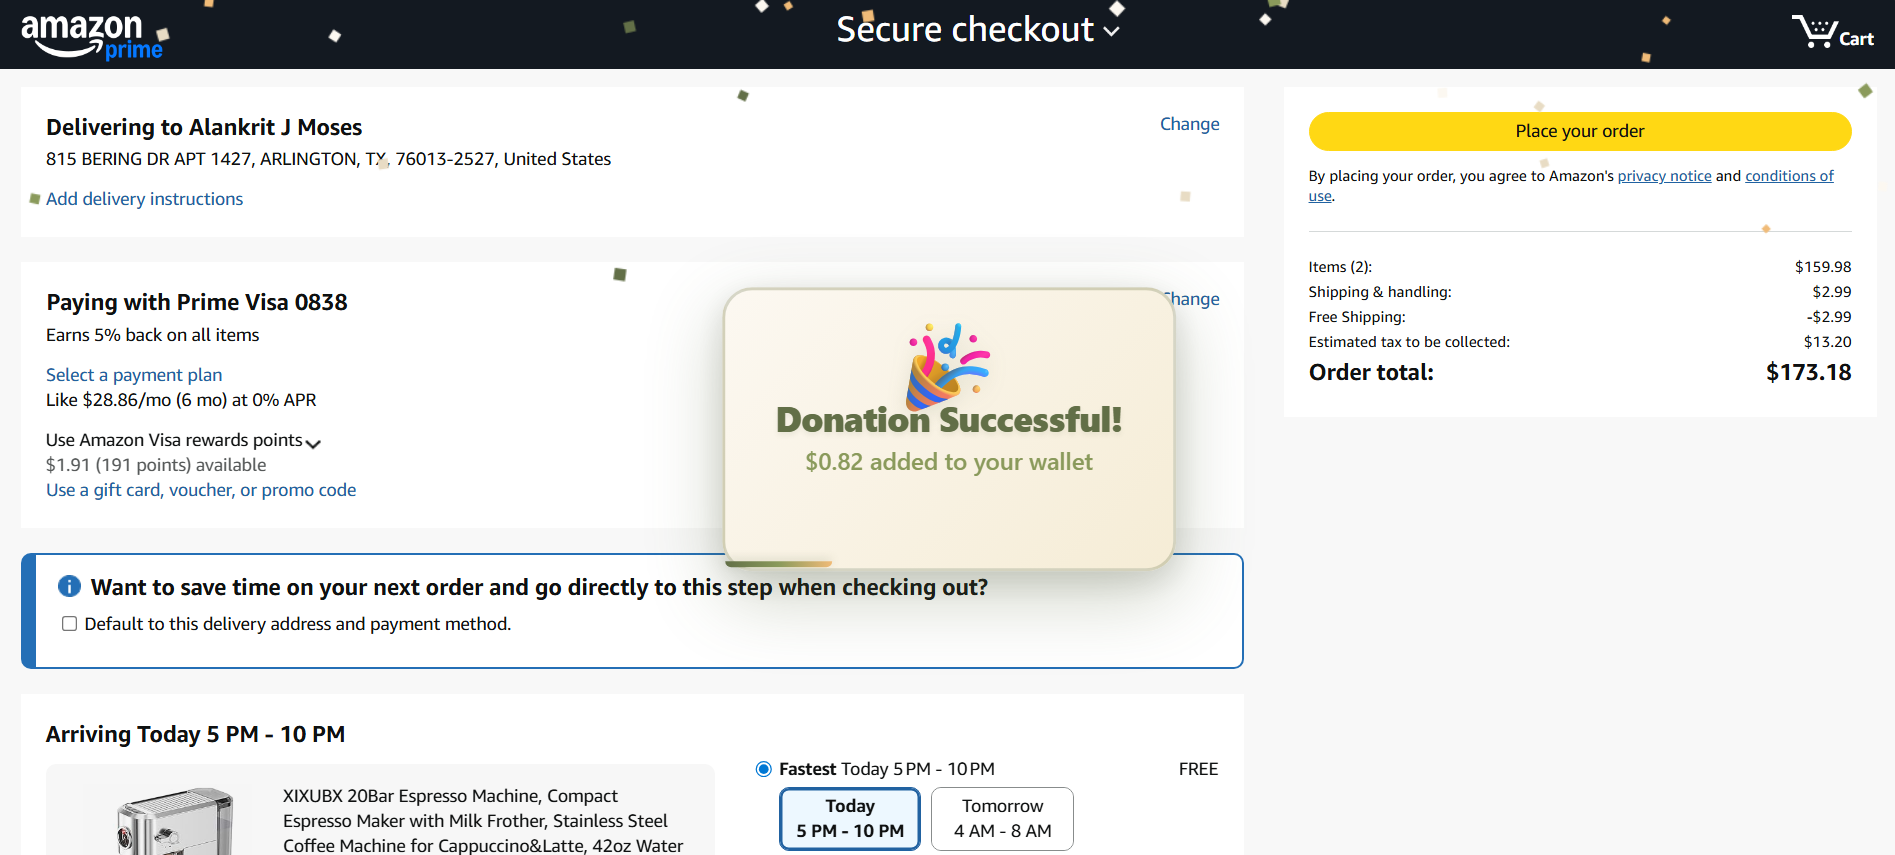This screenshot has height=855, width=1895.
Task: Change the Prime Visa payment method
Action: (1196, 299)
